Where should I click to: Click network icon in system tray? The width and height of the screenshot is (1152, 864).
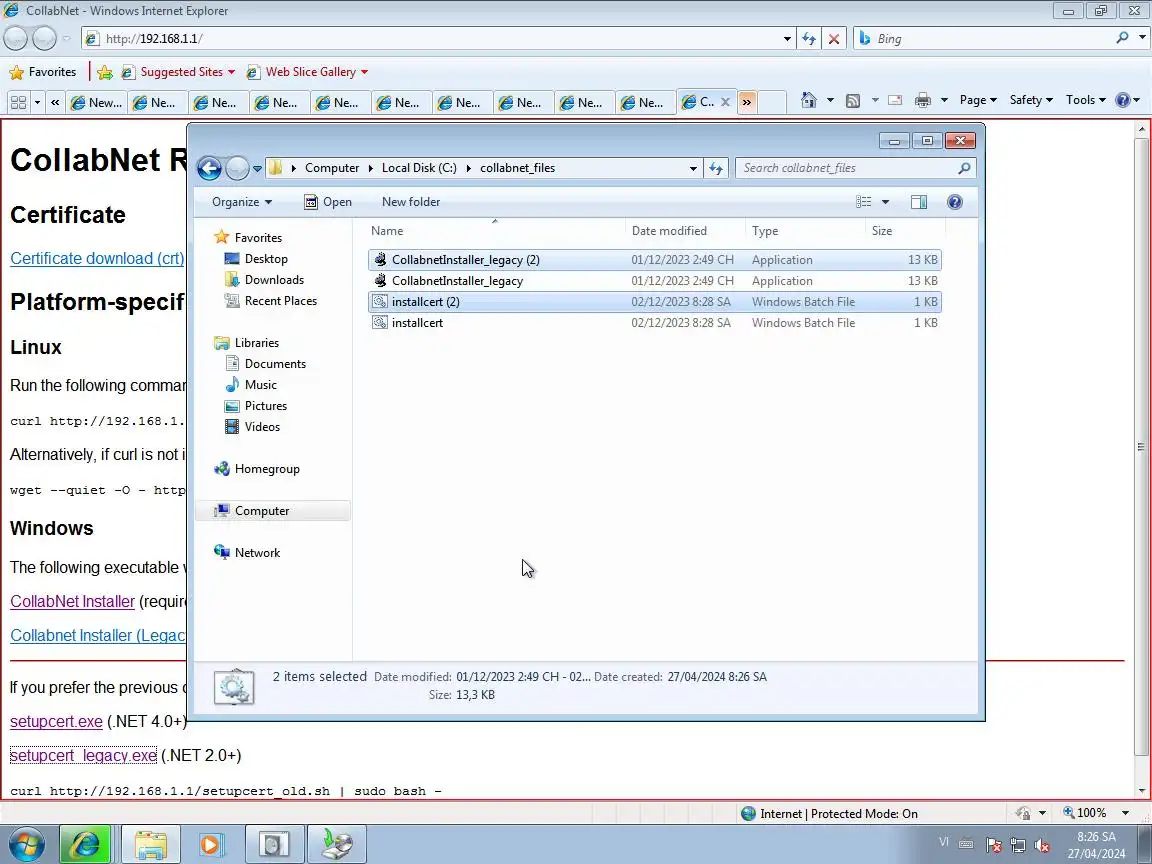(x=1018, y=845)
